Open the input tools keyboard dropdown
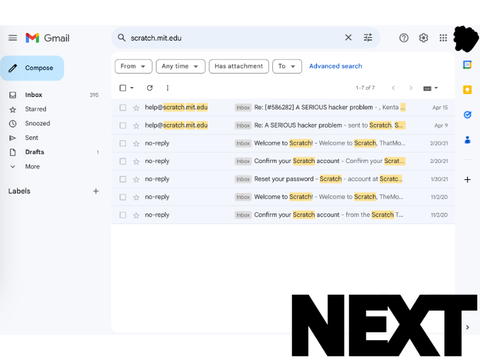The width and height of the screenshot is (480, 360). pyautogui.click(x=430, y=88)
